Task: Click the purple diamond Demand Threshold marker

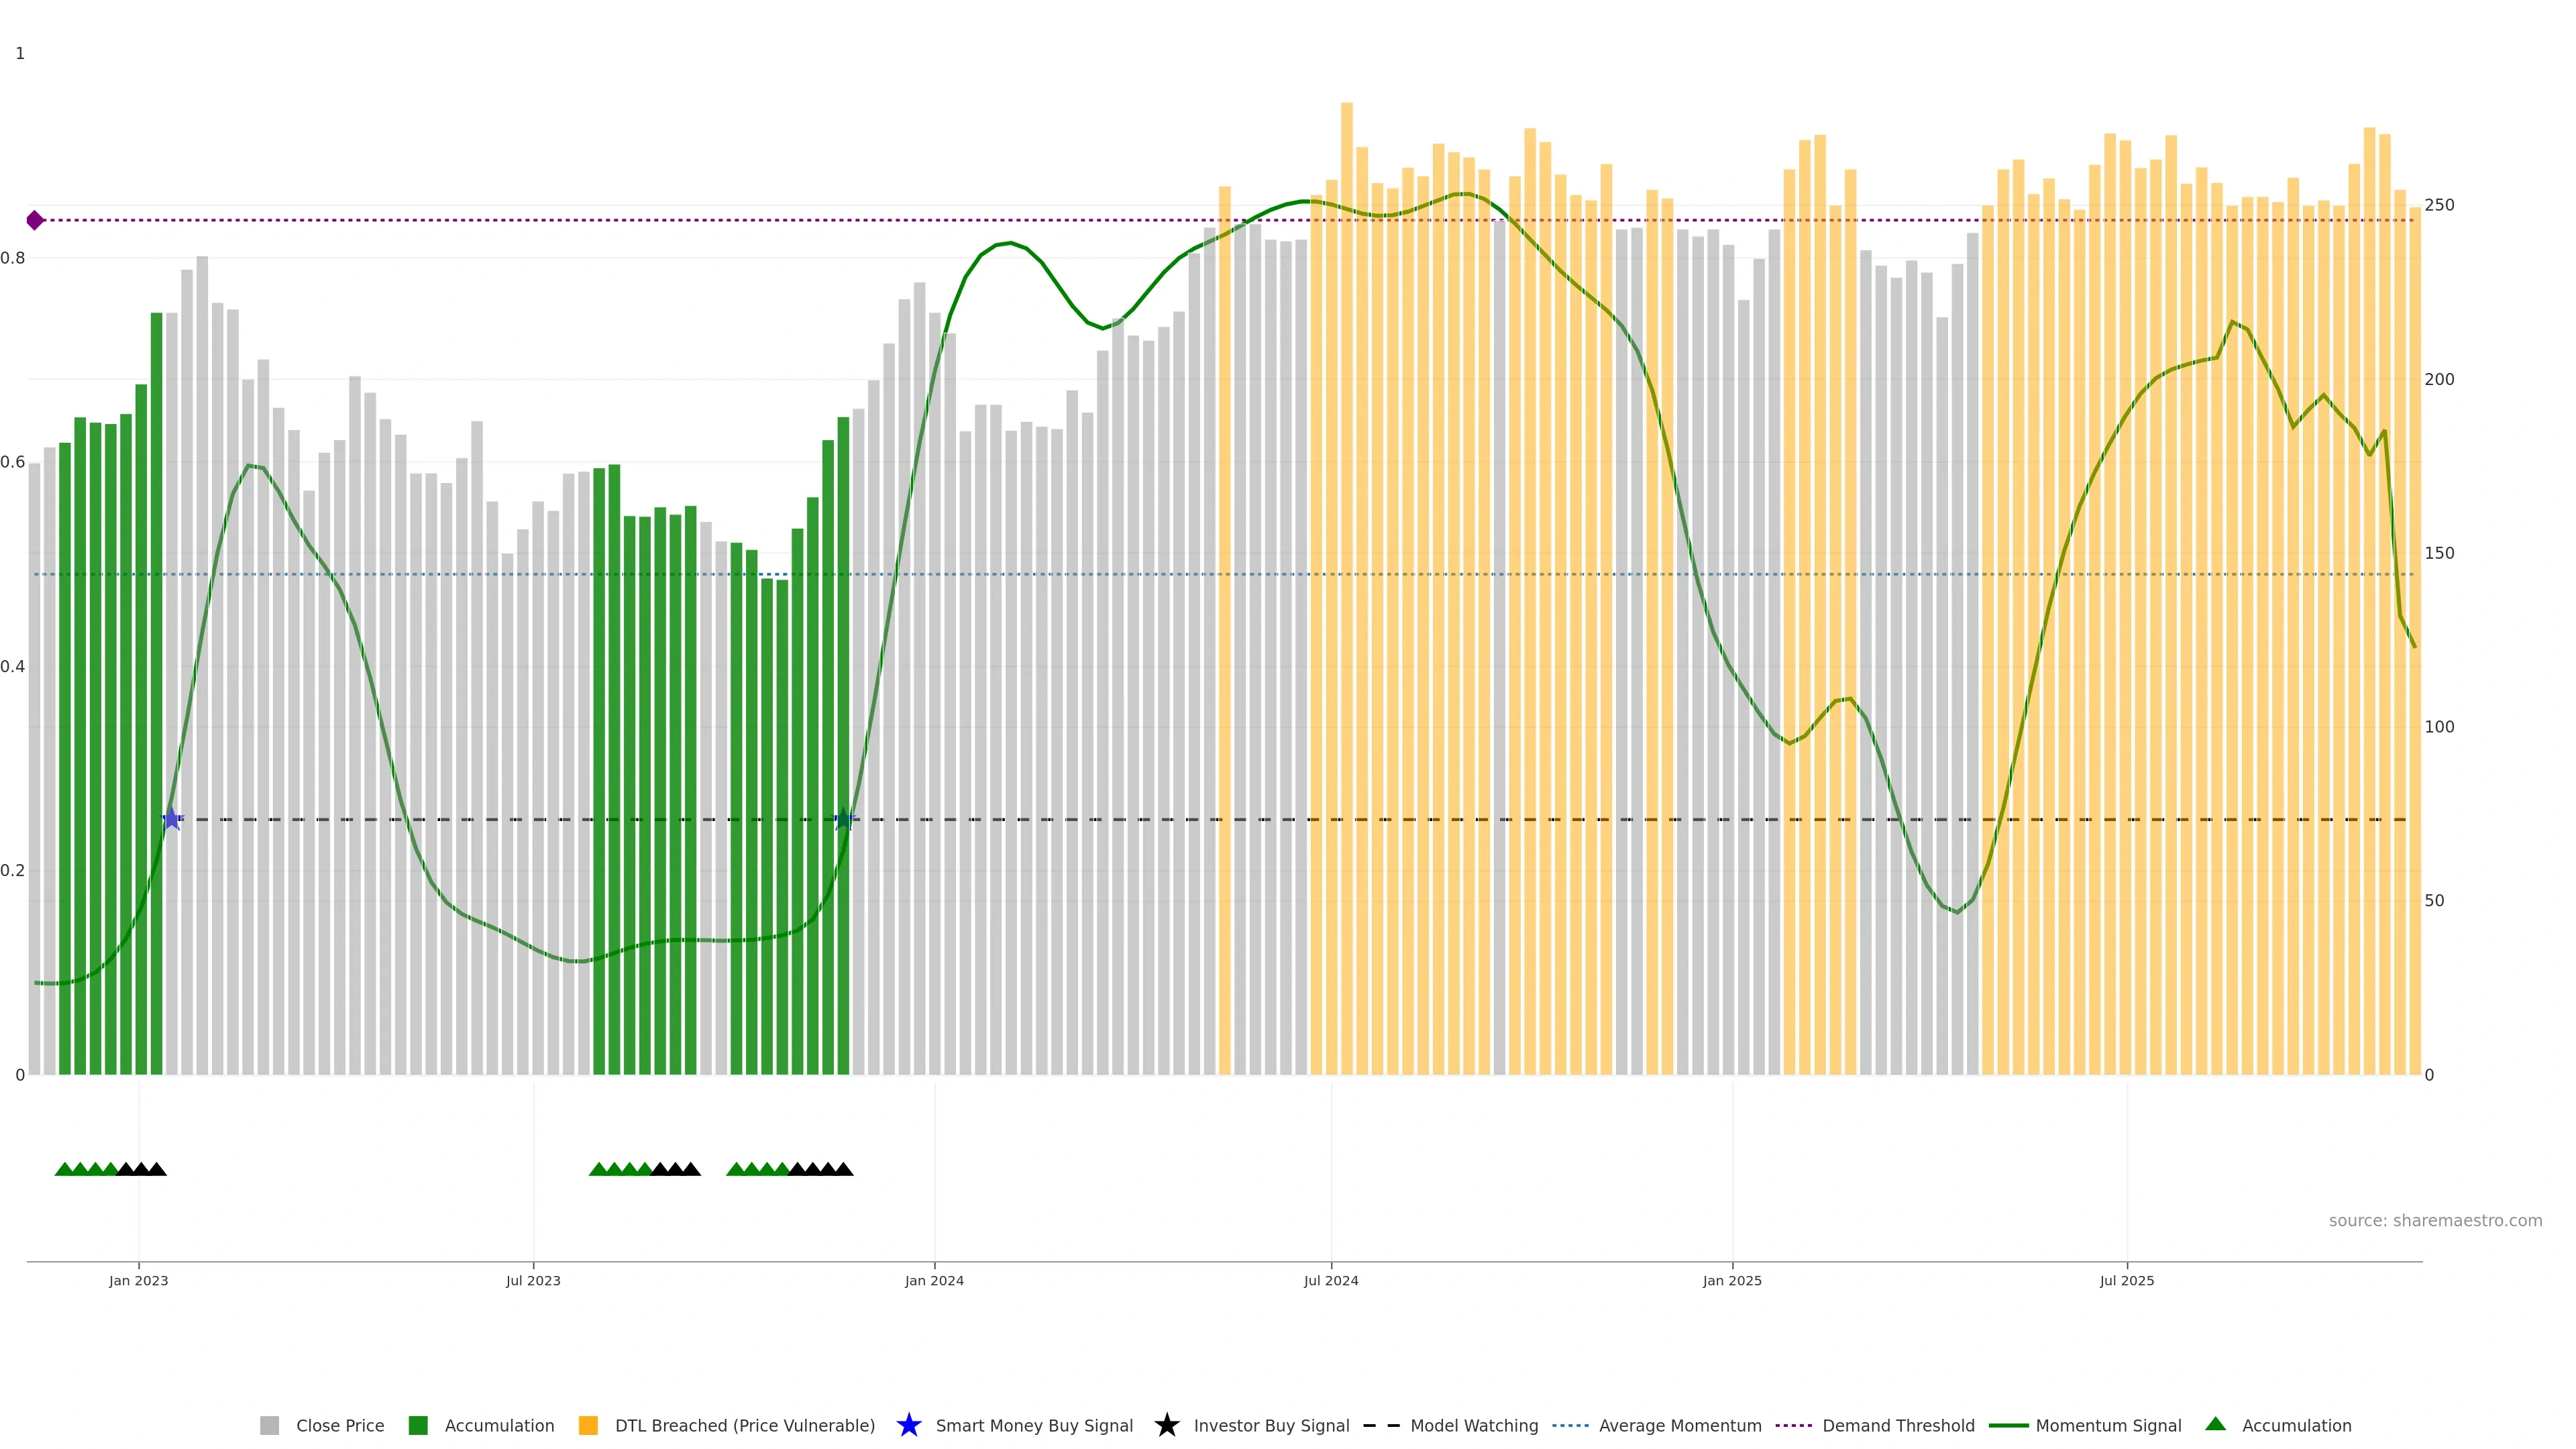Action: pos(35,220)
